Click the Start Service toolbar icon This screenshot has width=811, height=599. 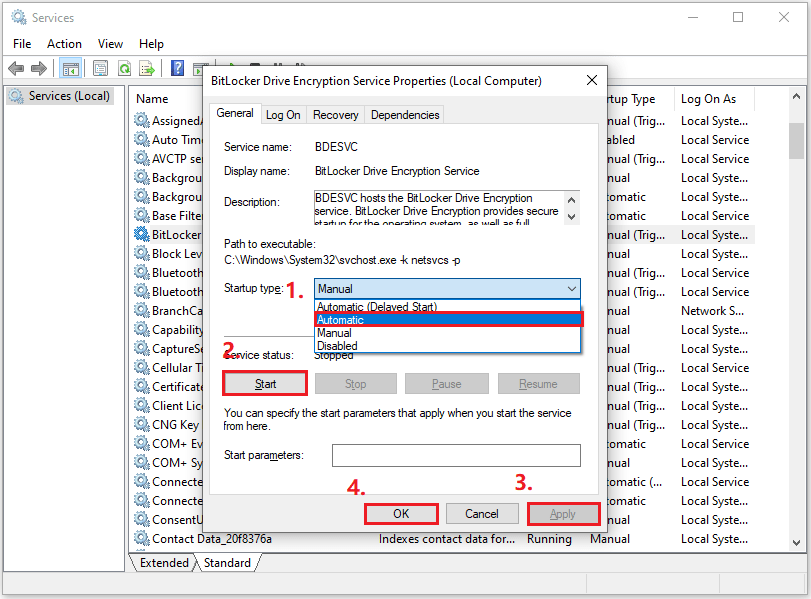pos(200,68)
